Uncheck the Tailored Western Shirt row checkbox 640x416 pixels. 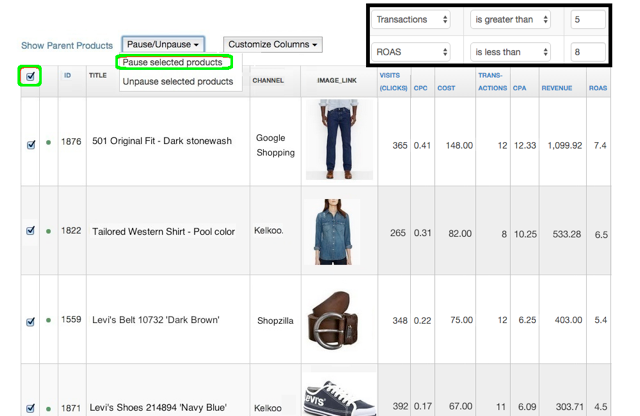pyautogui.click(x=31, y=231)
